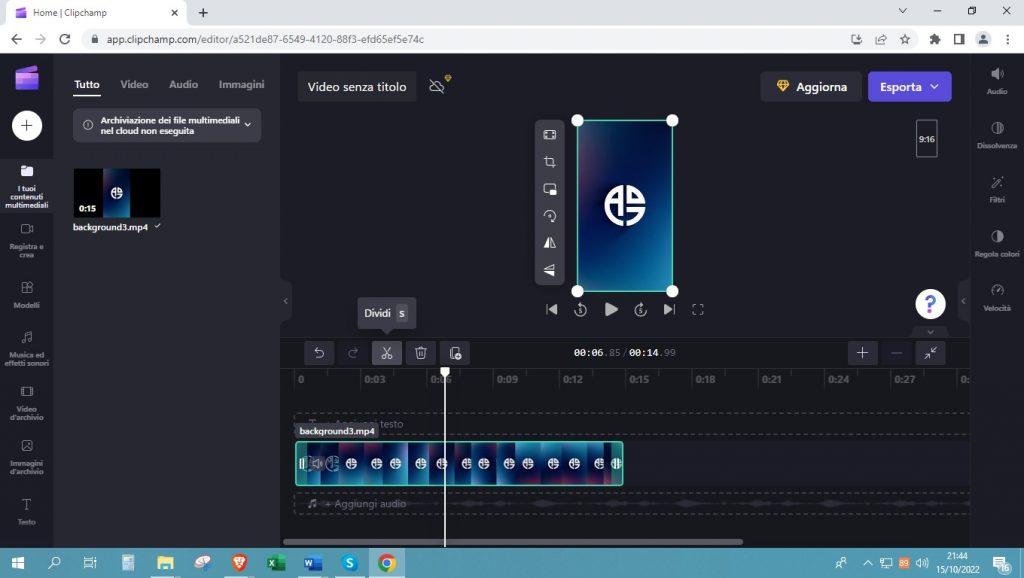Image resolution: width=1024 pixels, height=578 pixels.
Task: Open the Filtri panel
Action: [996, 189]
